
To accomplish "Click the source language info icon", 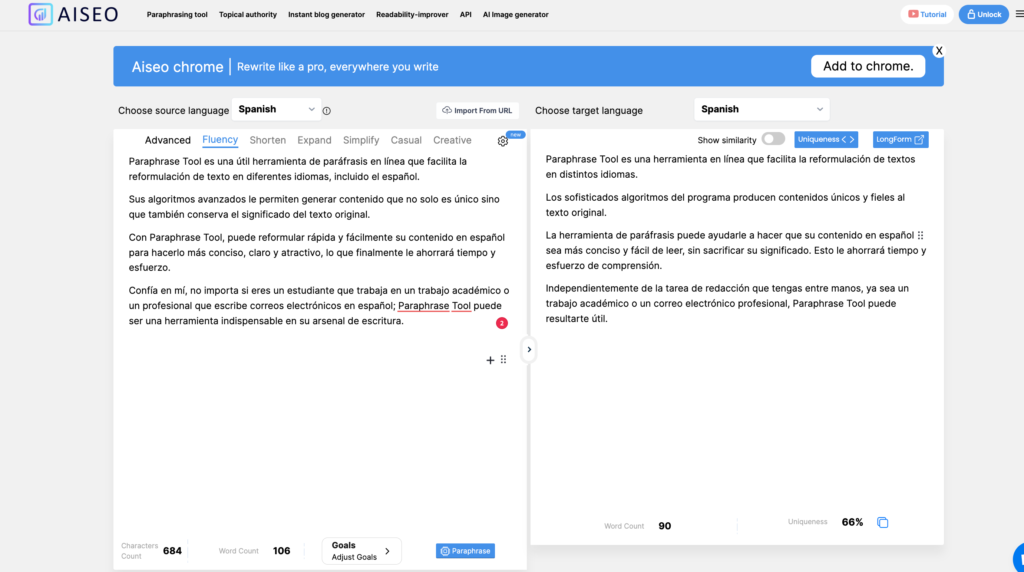I will click(x=327, y=111).
